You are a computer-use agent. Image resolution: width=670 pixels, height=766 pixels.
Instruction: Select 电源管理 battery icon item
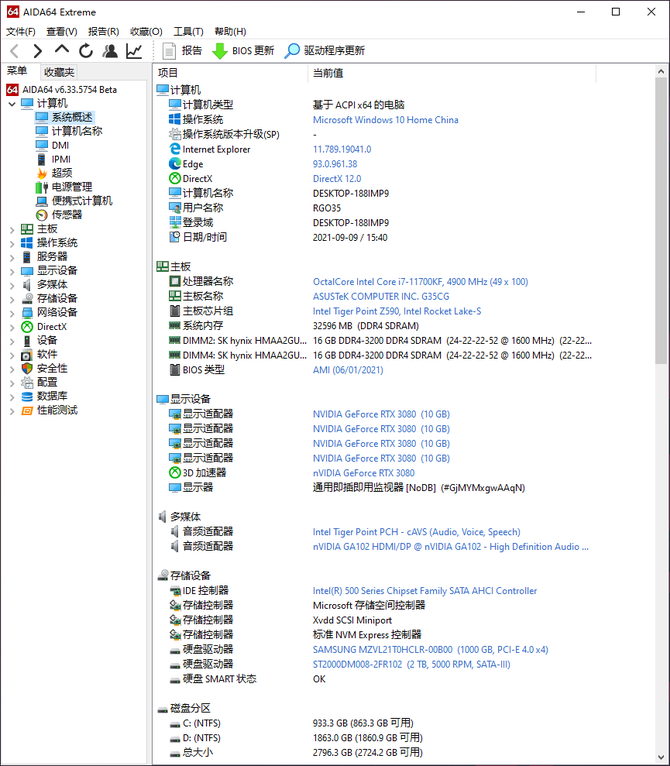[x=71, y=187]
